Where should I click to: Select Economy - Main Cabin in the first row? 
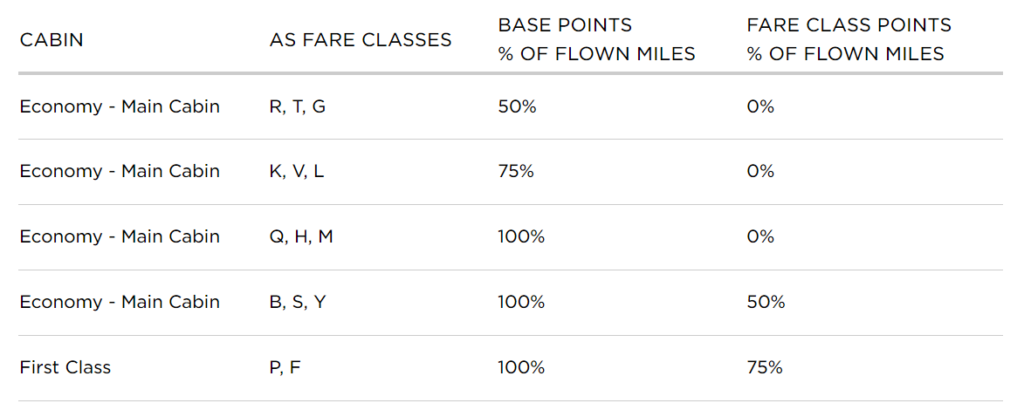coord(120,106)
